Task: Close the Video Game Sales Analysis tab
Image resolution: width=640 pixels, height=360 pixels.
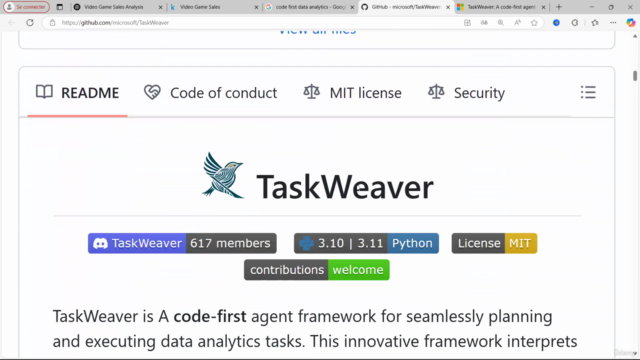Action: point(160,7)
